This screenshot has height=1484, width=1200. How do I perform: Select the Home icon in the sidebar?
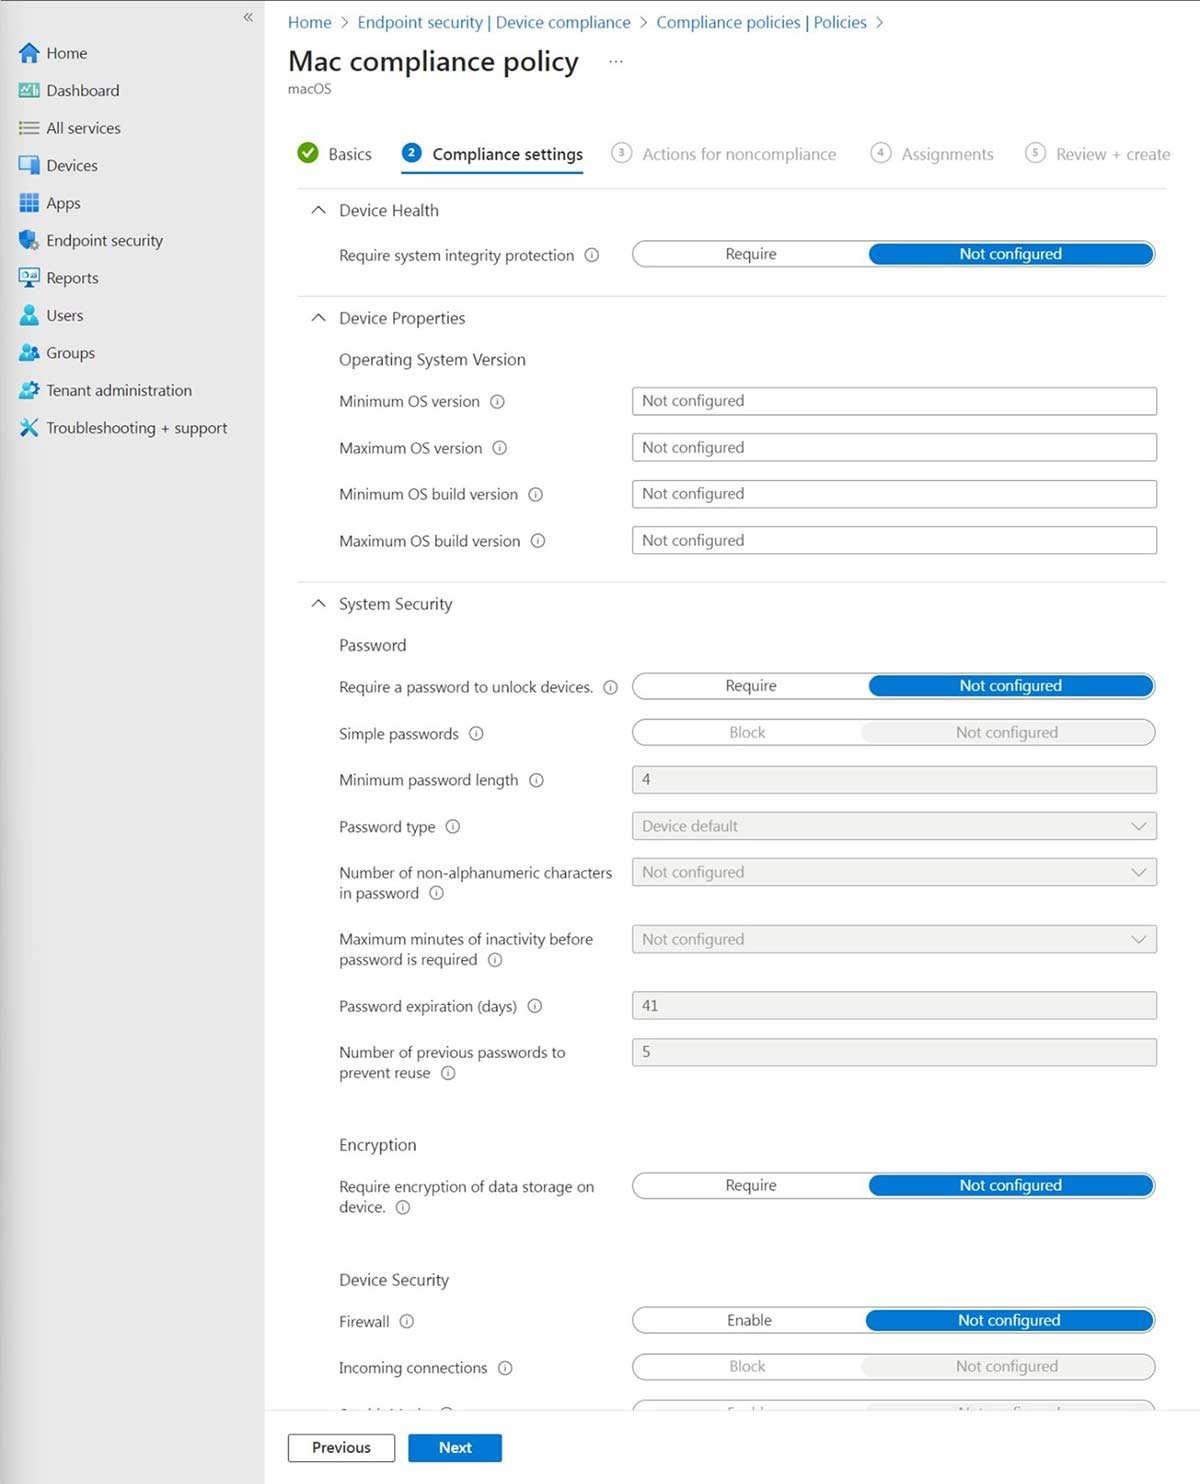[29, 52]
